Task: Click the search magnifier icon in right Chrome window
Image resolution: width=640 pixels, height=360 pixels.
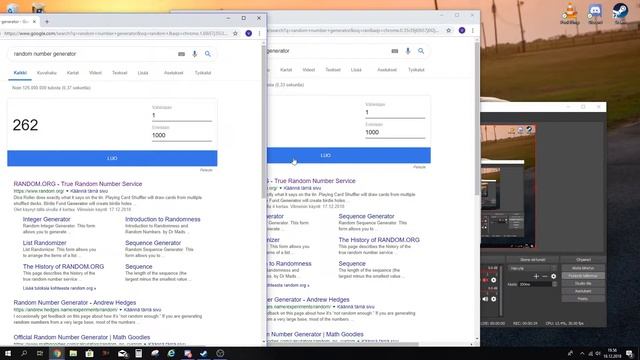Action: 421,51
